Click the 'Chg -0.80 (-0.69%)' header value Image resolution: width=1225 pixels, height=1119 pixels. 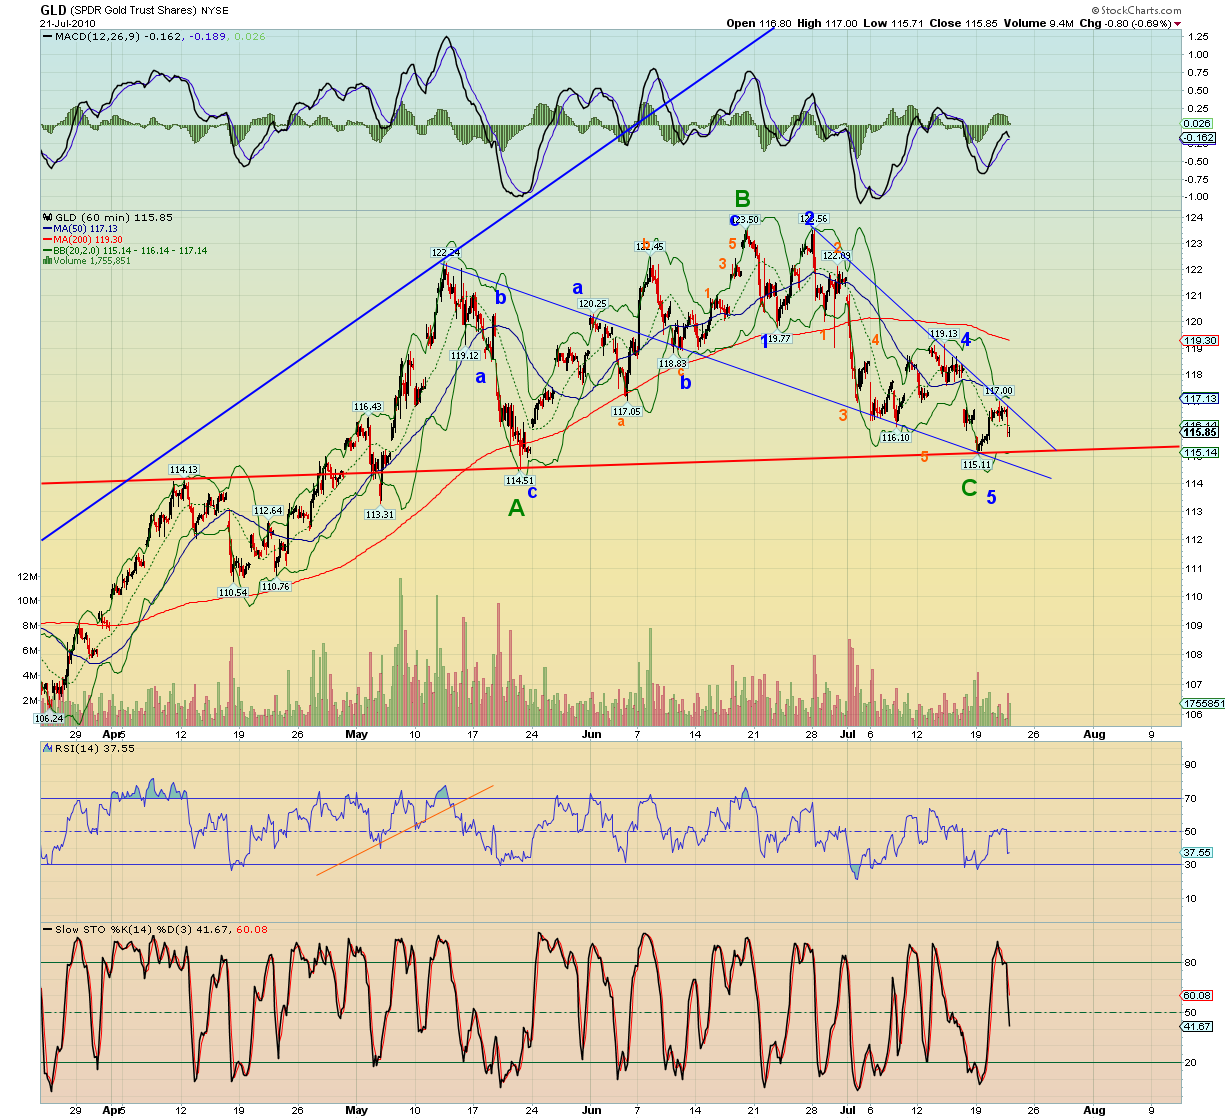pos(1125,23)
